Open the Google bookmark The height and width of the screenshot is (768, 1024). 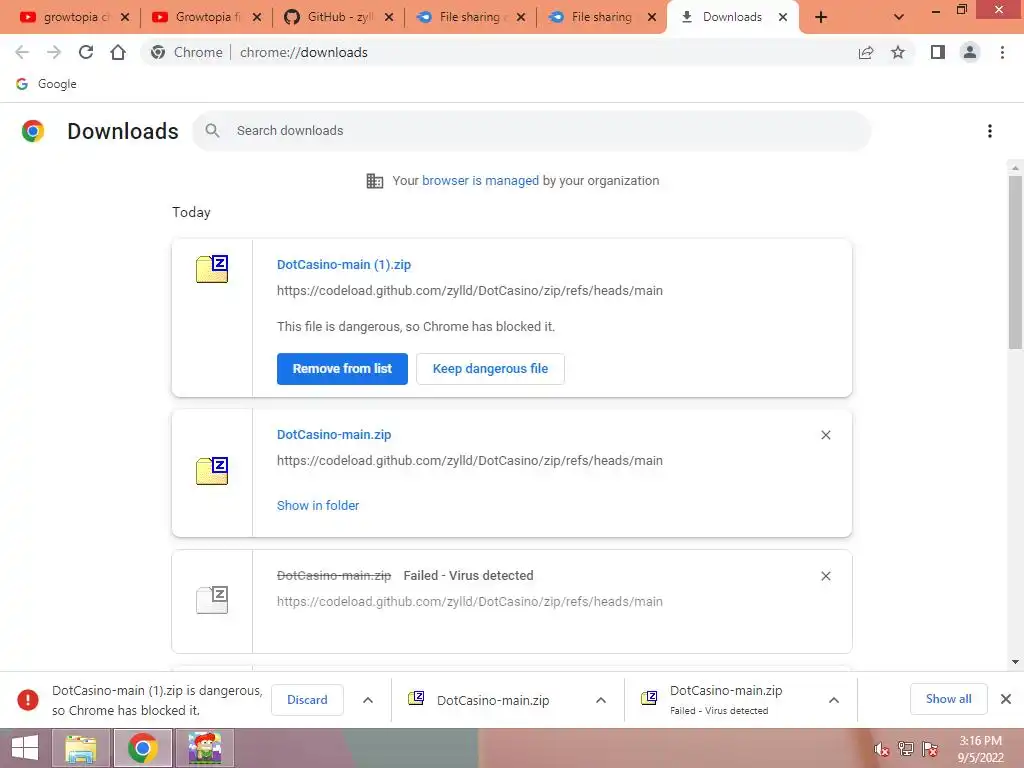pyautogui.click(x=46, y=84)
